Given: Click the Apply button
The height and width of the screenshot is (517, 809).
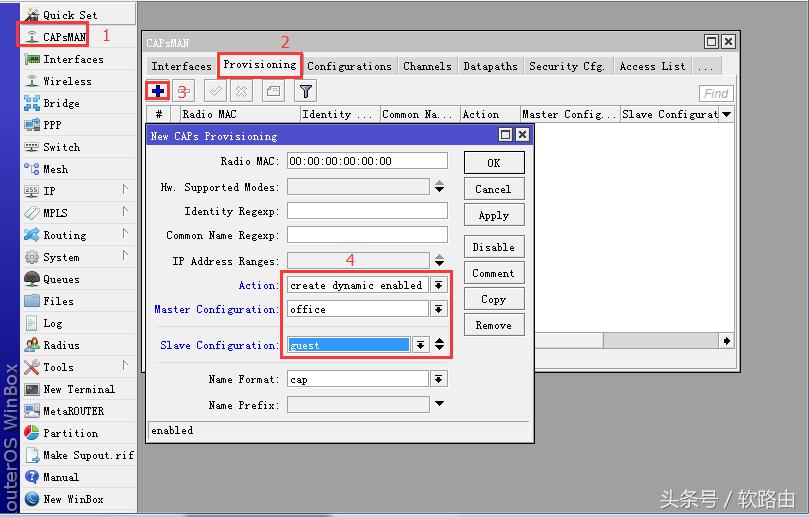Looking at the screenshot, I should [x=494, y=215].
